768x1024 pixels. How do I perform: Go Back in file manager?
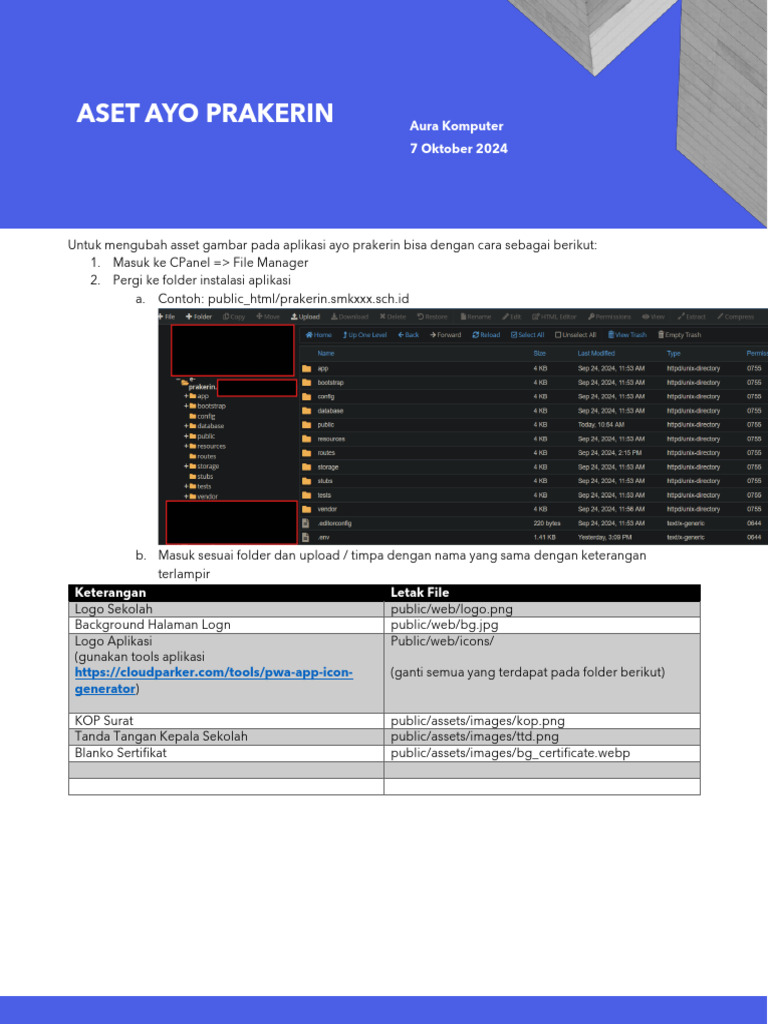pyautogui.click(x=408, y=335)
